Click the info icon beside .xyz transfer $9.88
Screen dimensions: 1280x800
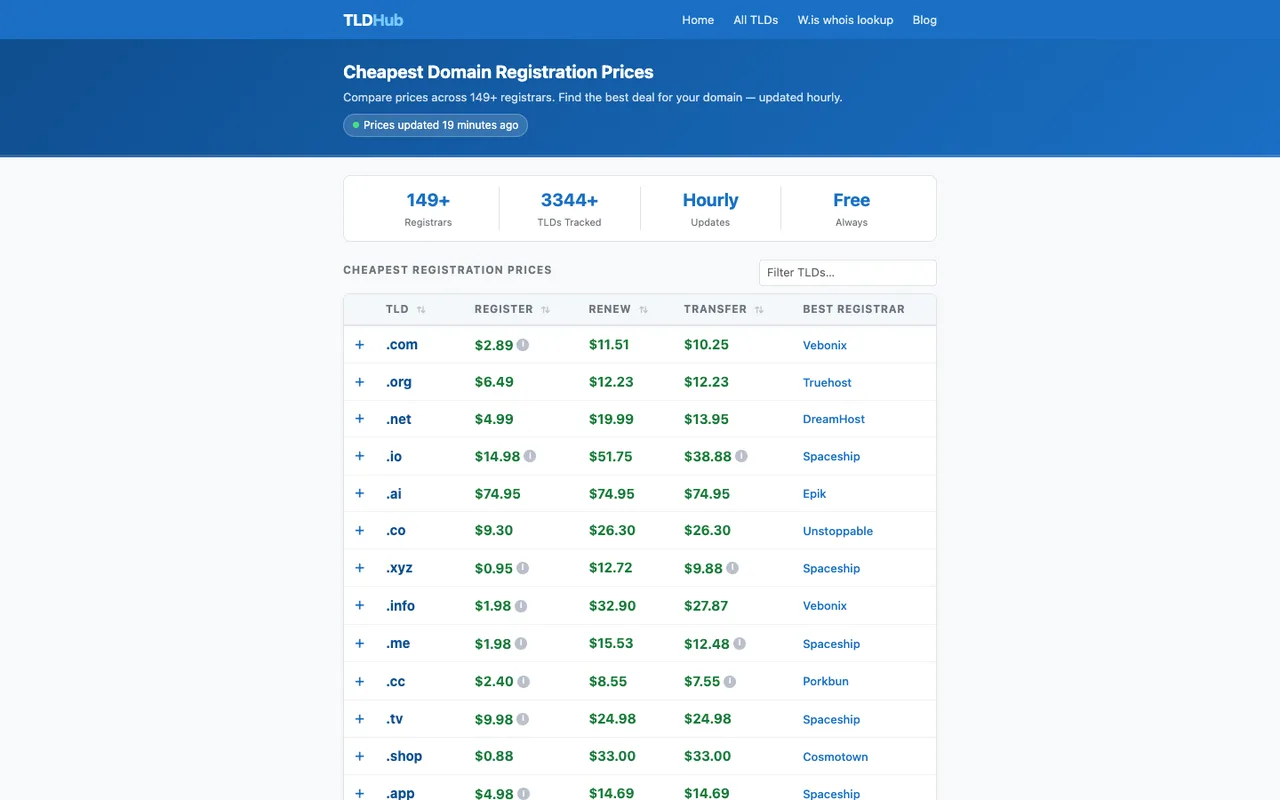pos(732,568)
